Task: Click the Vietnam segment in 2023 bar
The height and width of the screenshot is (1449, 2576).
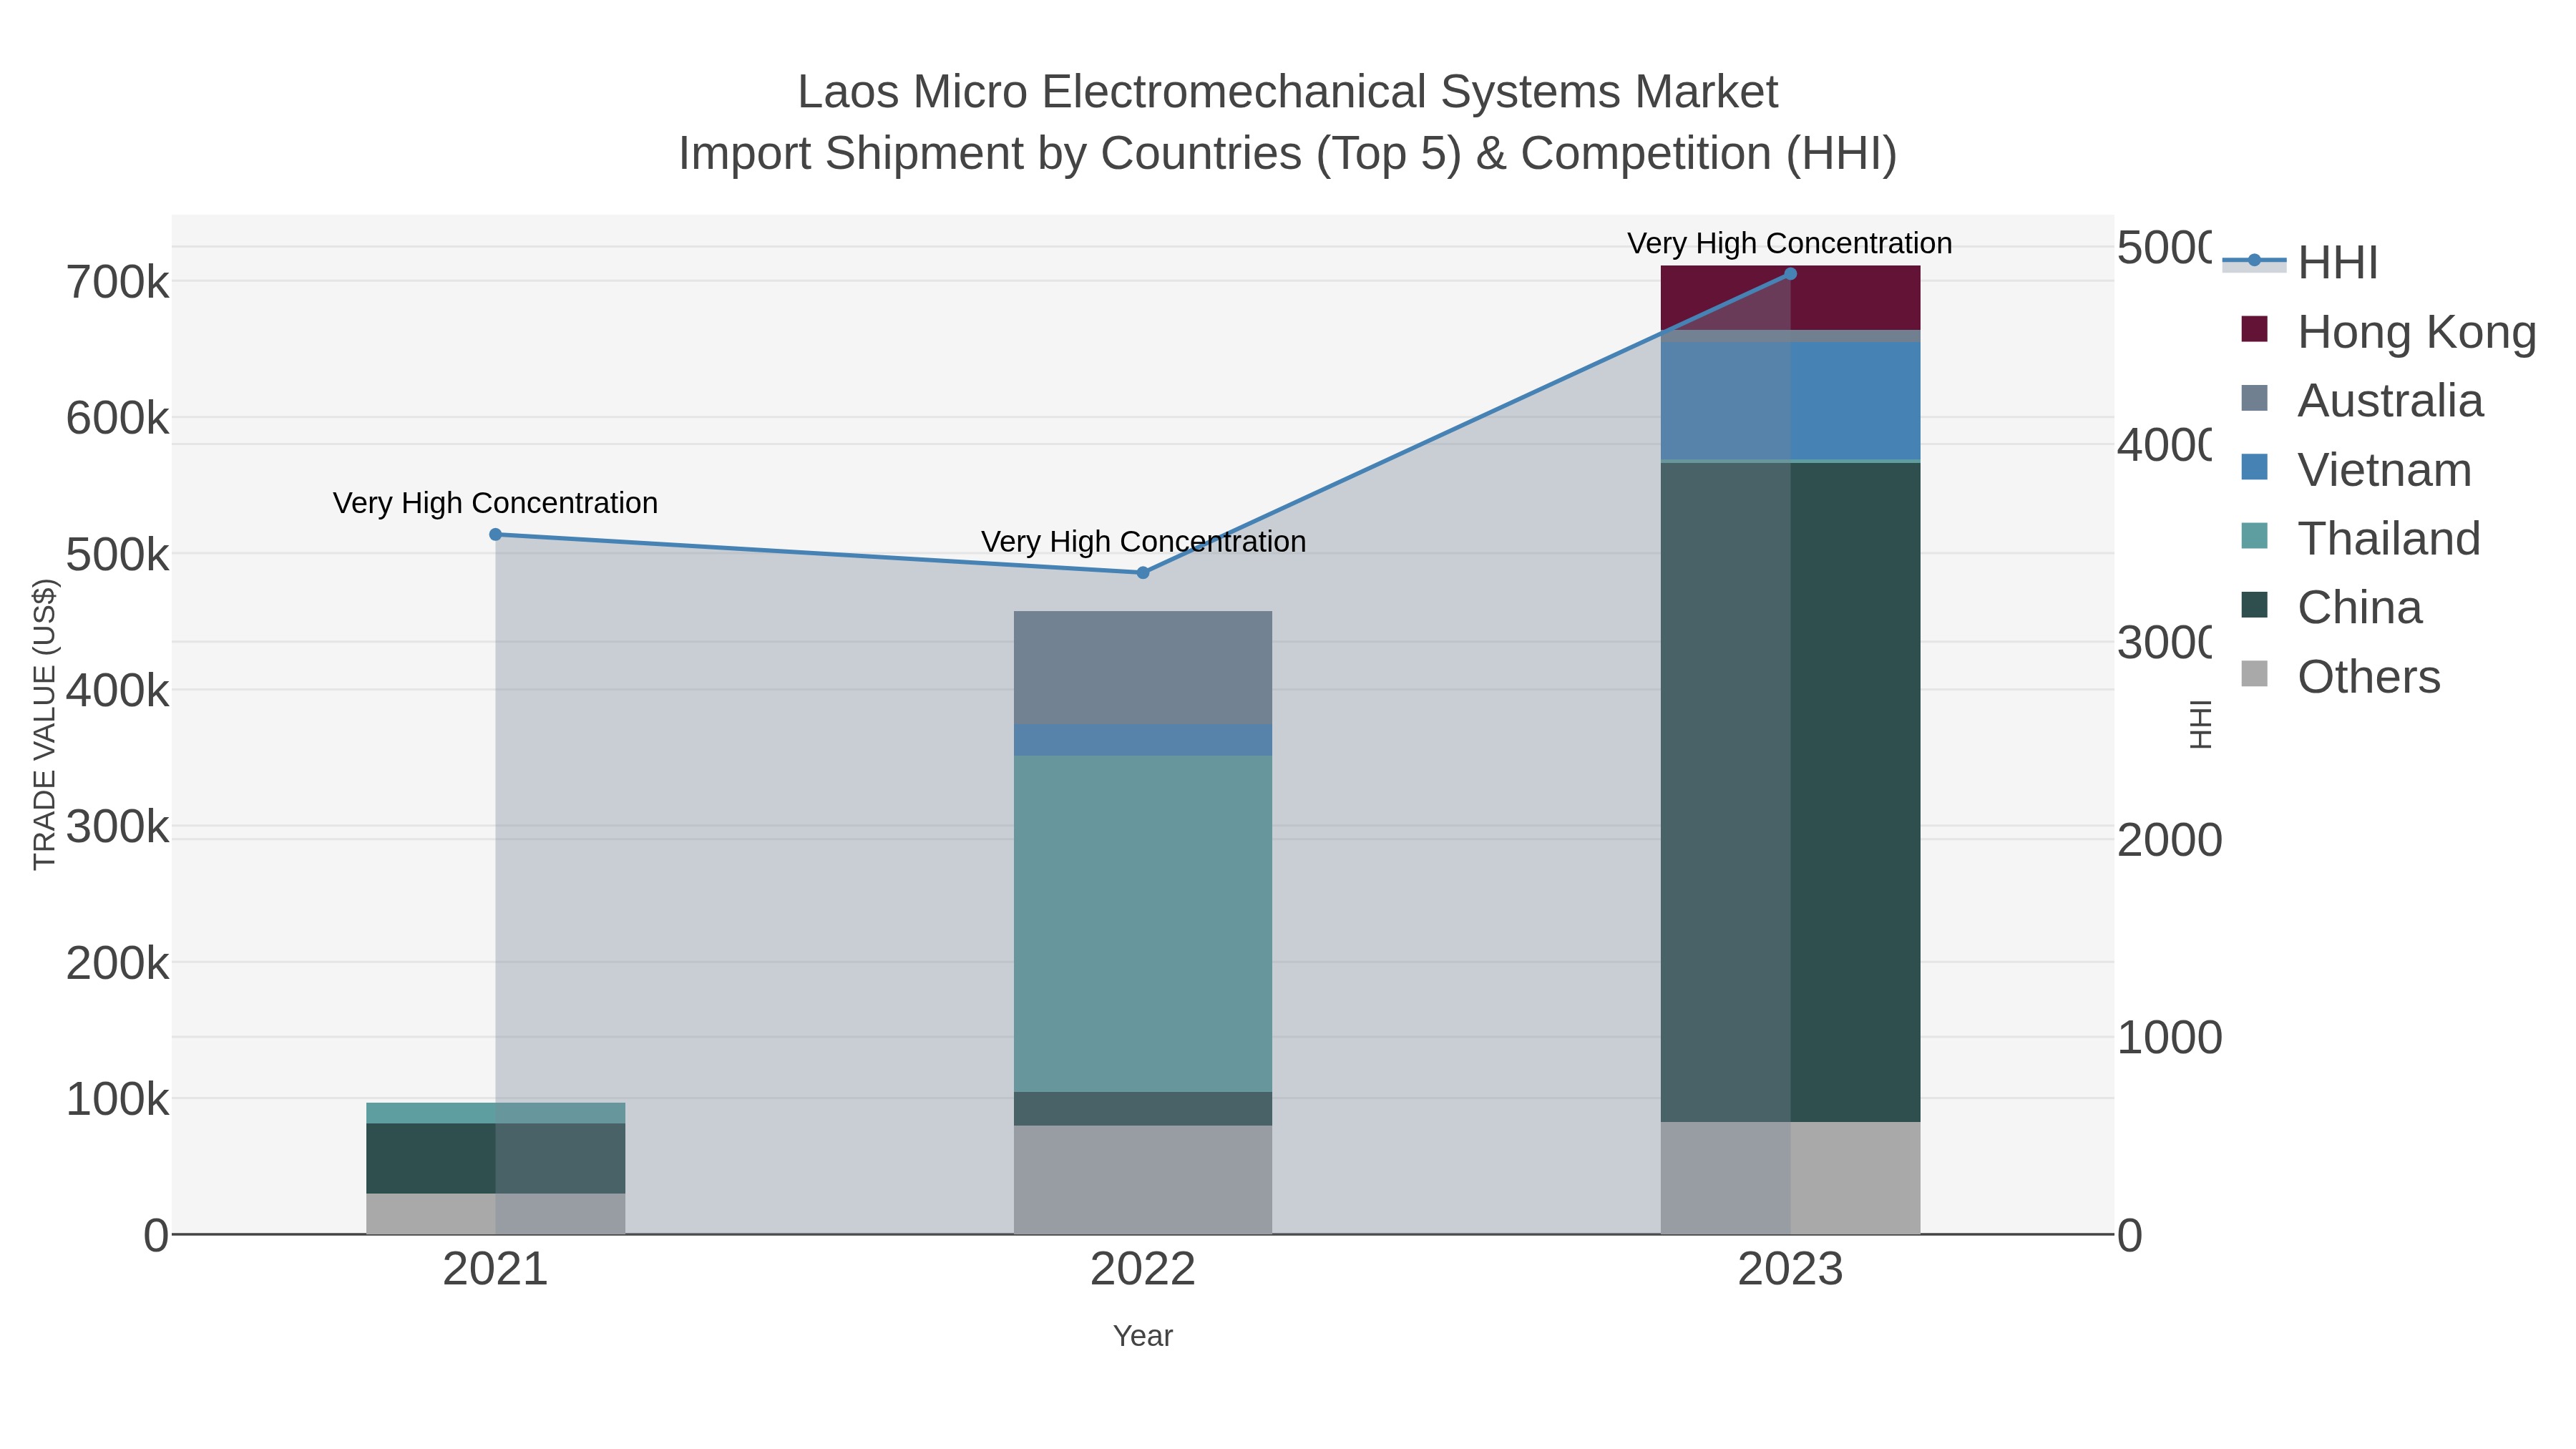Action: 1790,401
